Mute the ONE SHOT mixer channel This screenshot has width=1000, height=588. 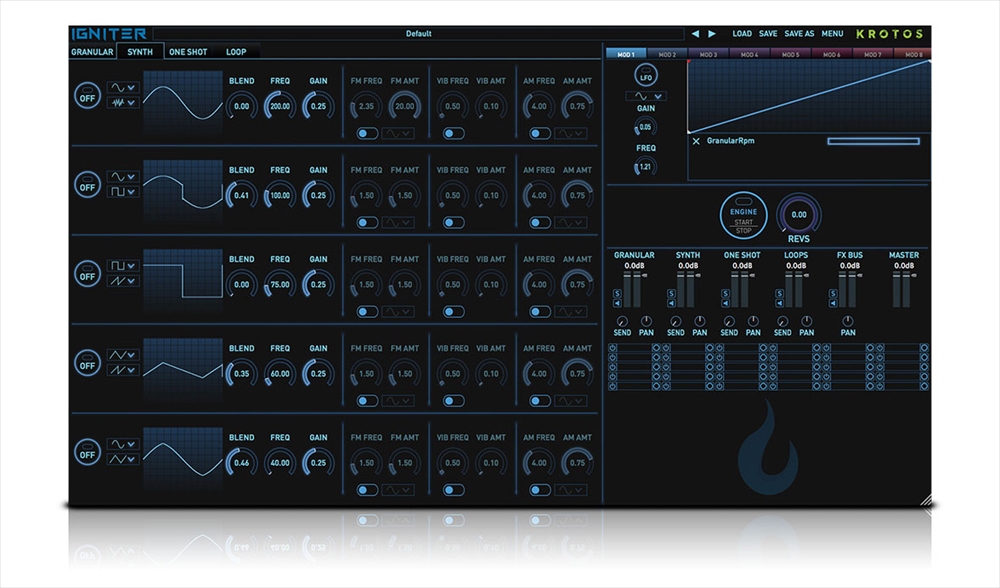(x=725, y=303)
